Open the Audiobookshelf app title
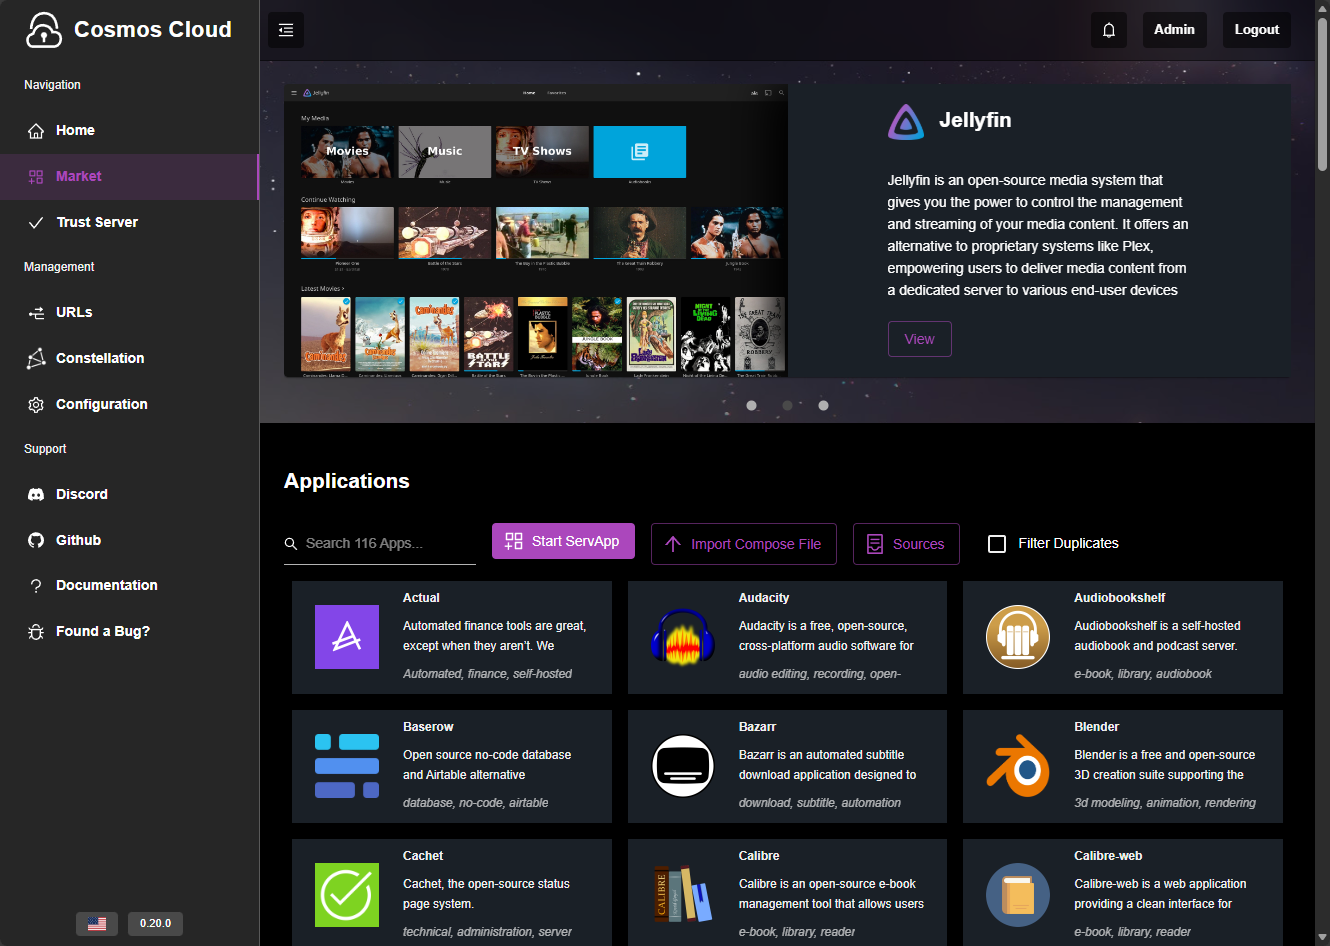The width and height of the screenshot is (1330, 946). point(1120,598)
